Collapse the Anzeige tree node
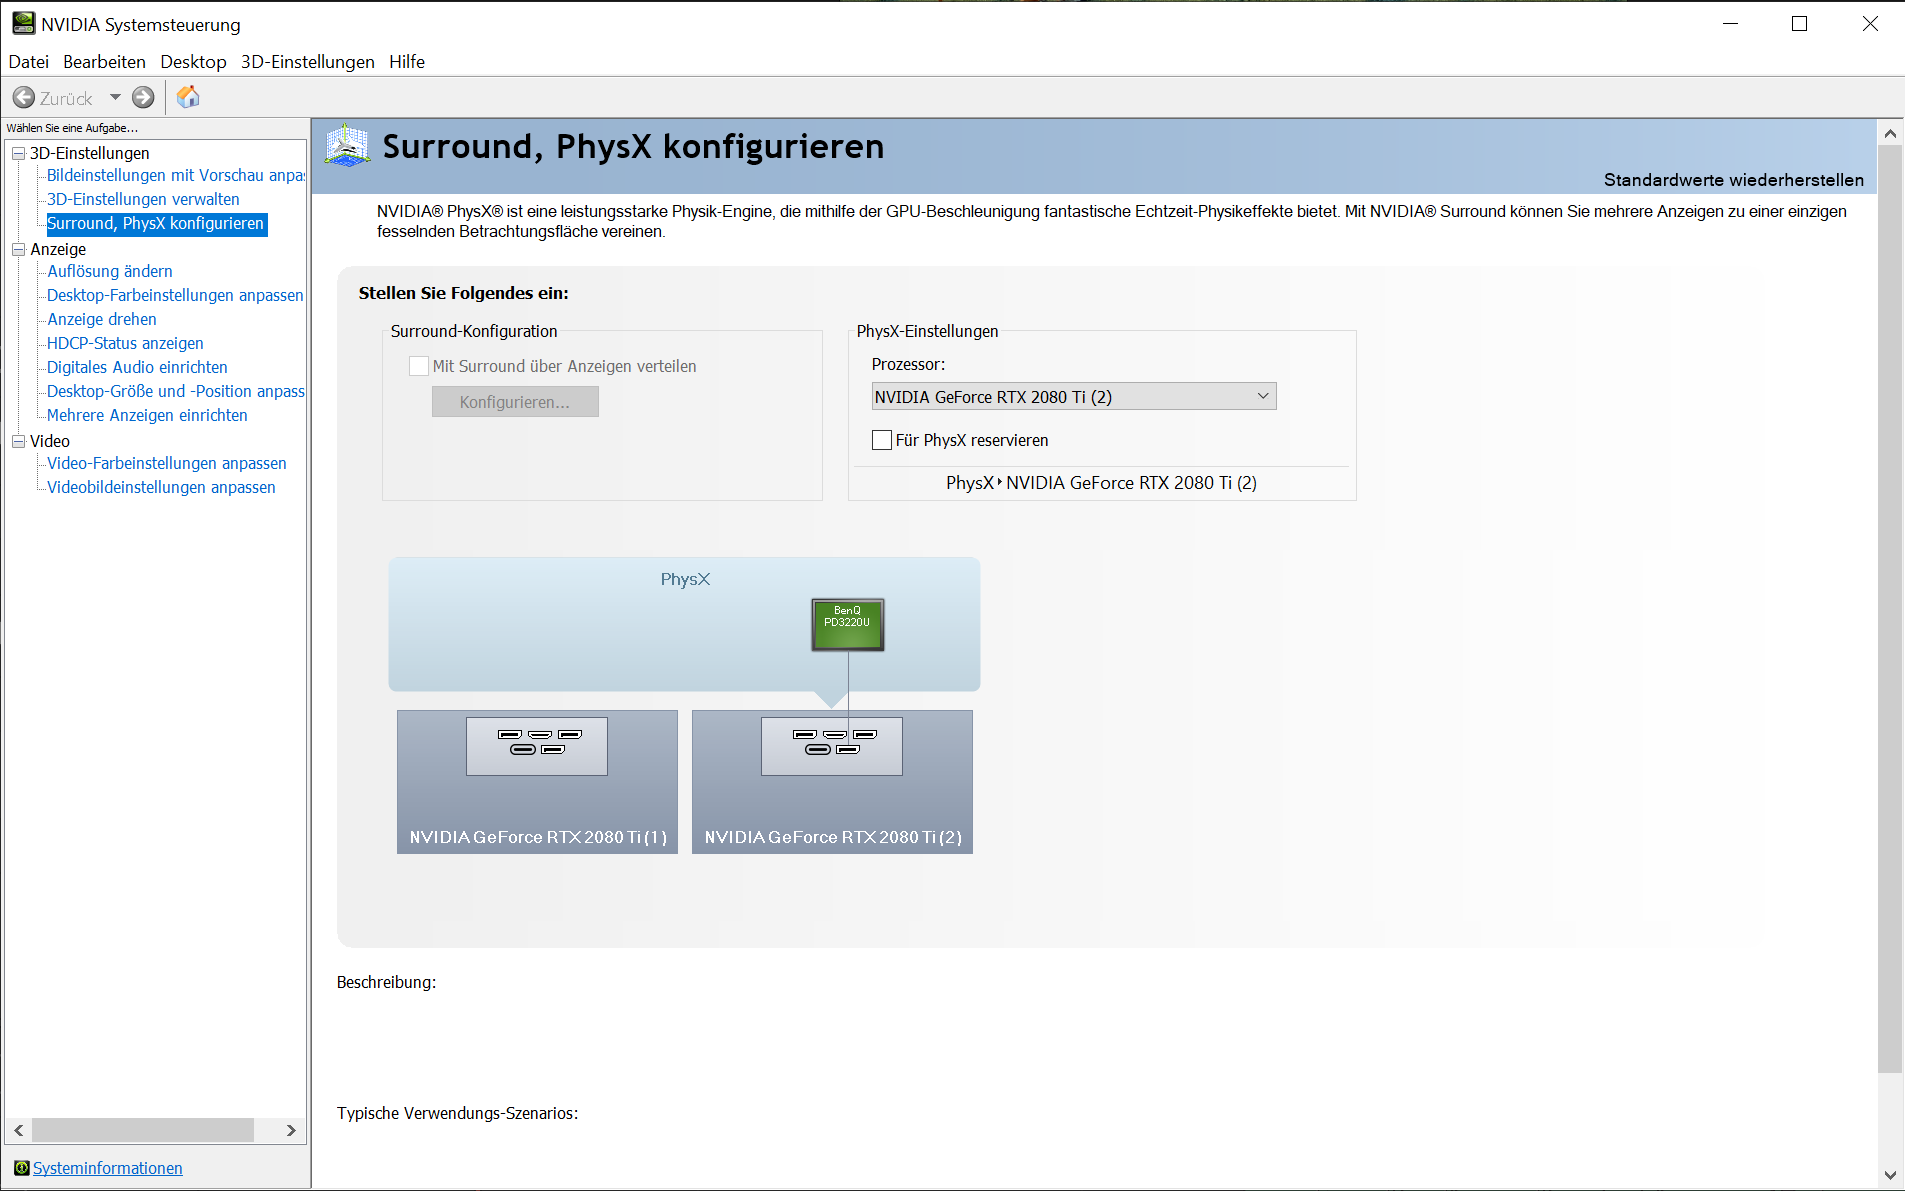 [18, 249]
